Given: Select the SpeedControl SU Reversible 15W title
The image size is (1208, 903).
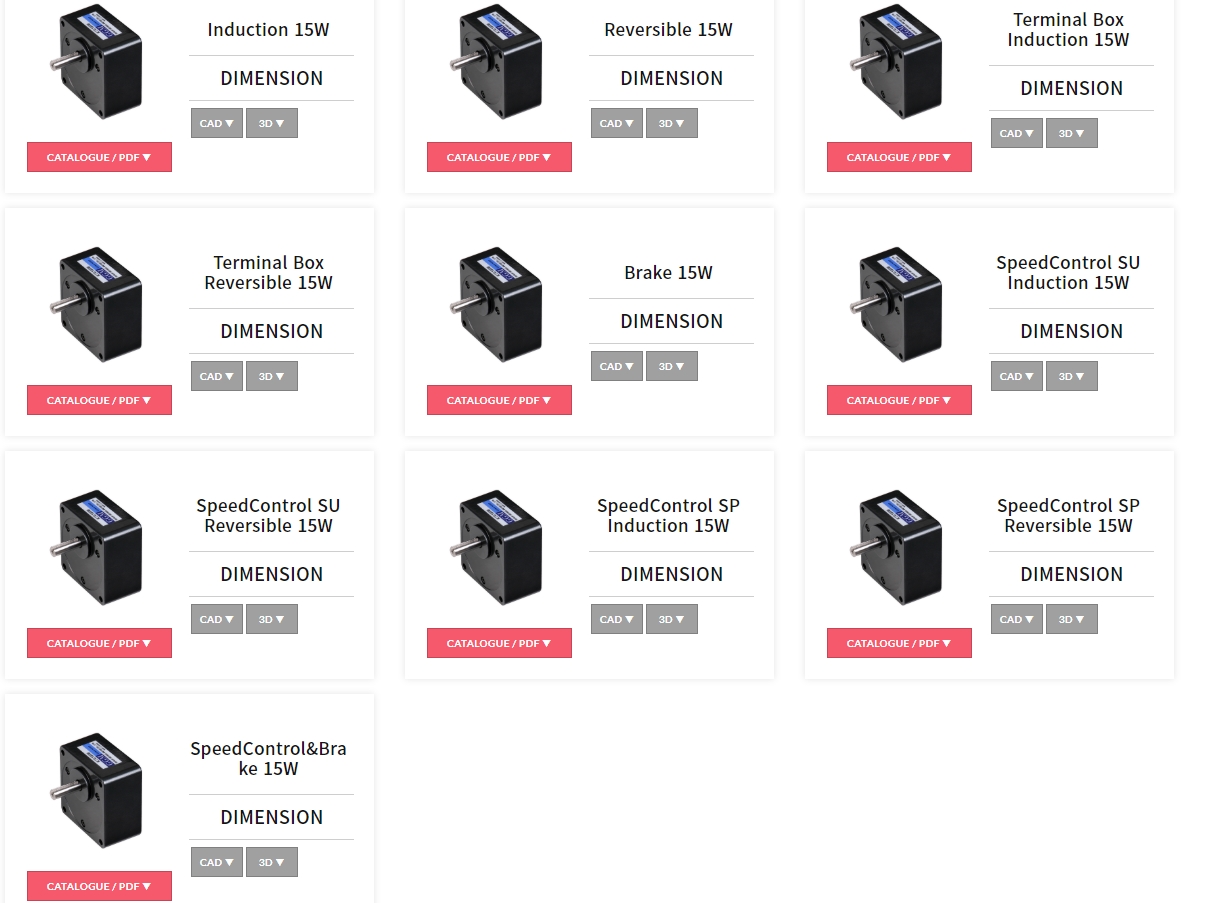Looking at the screenshot, I should [x=268, y=516].
